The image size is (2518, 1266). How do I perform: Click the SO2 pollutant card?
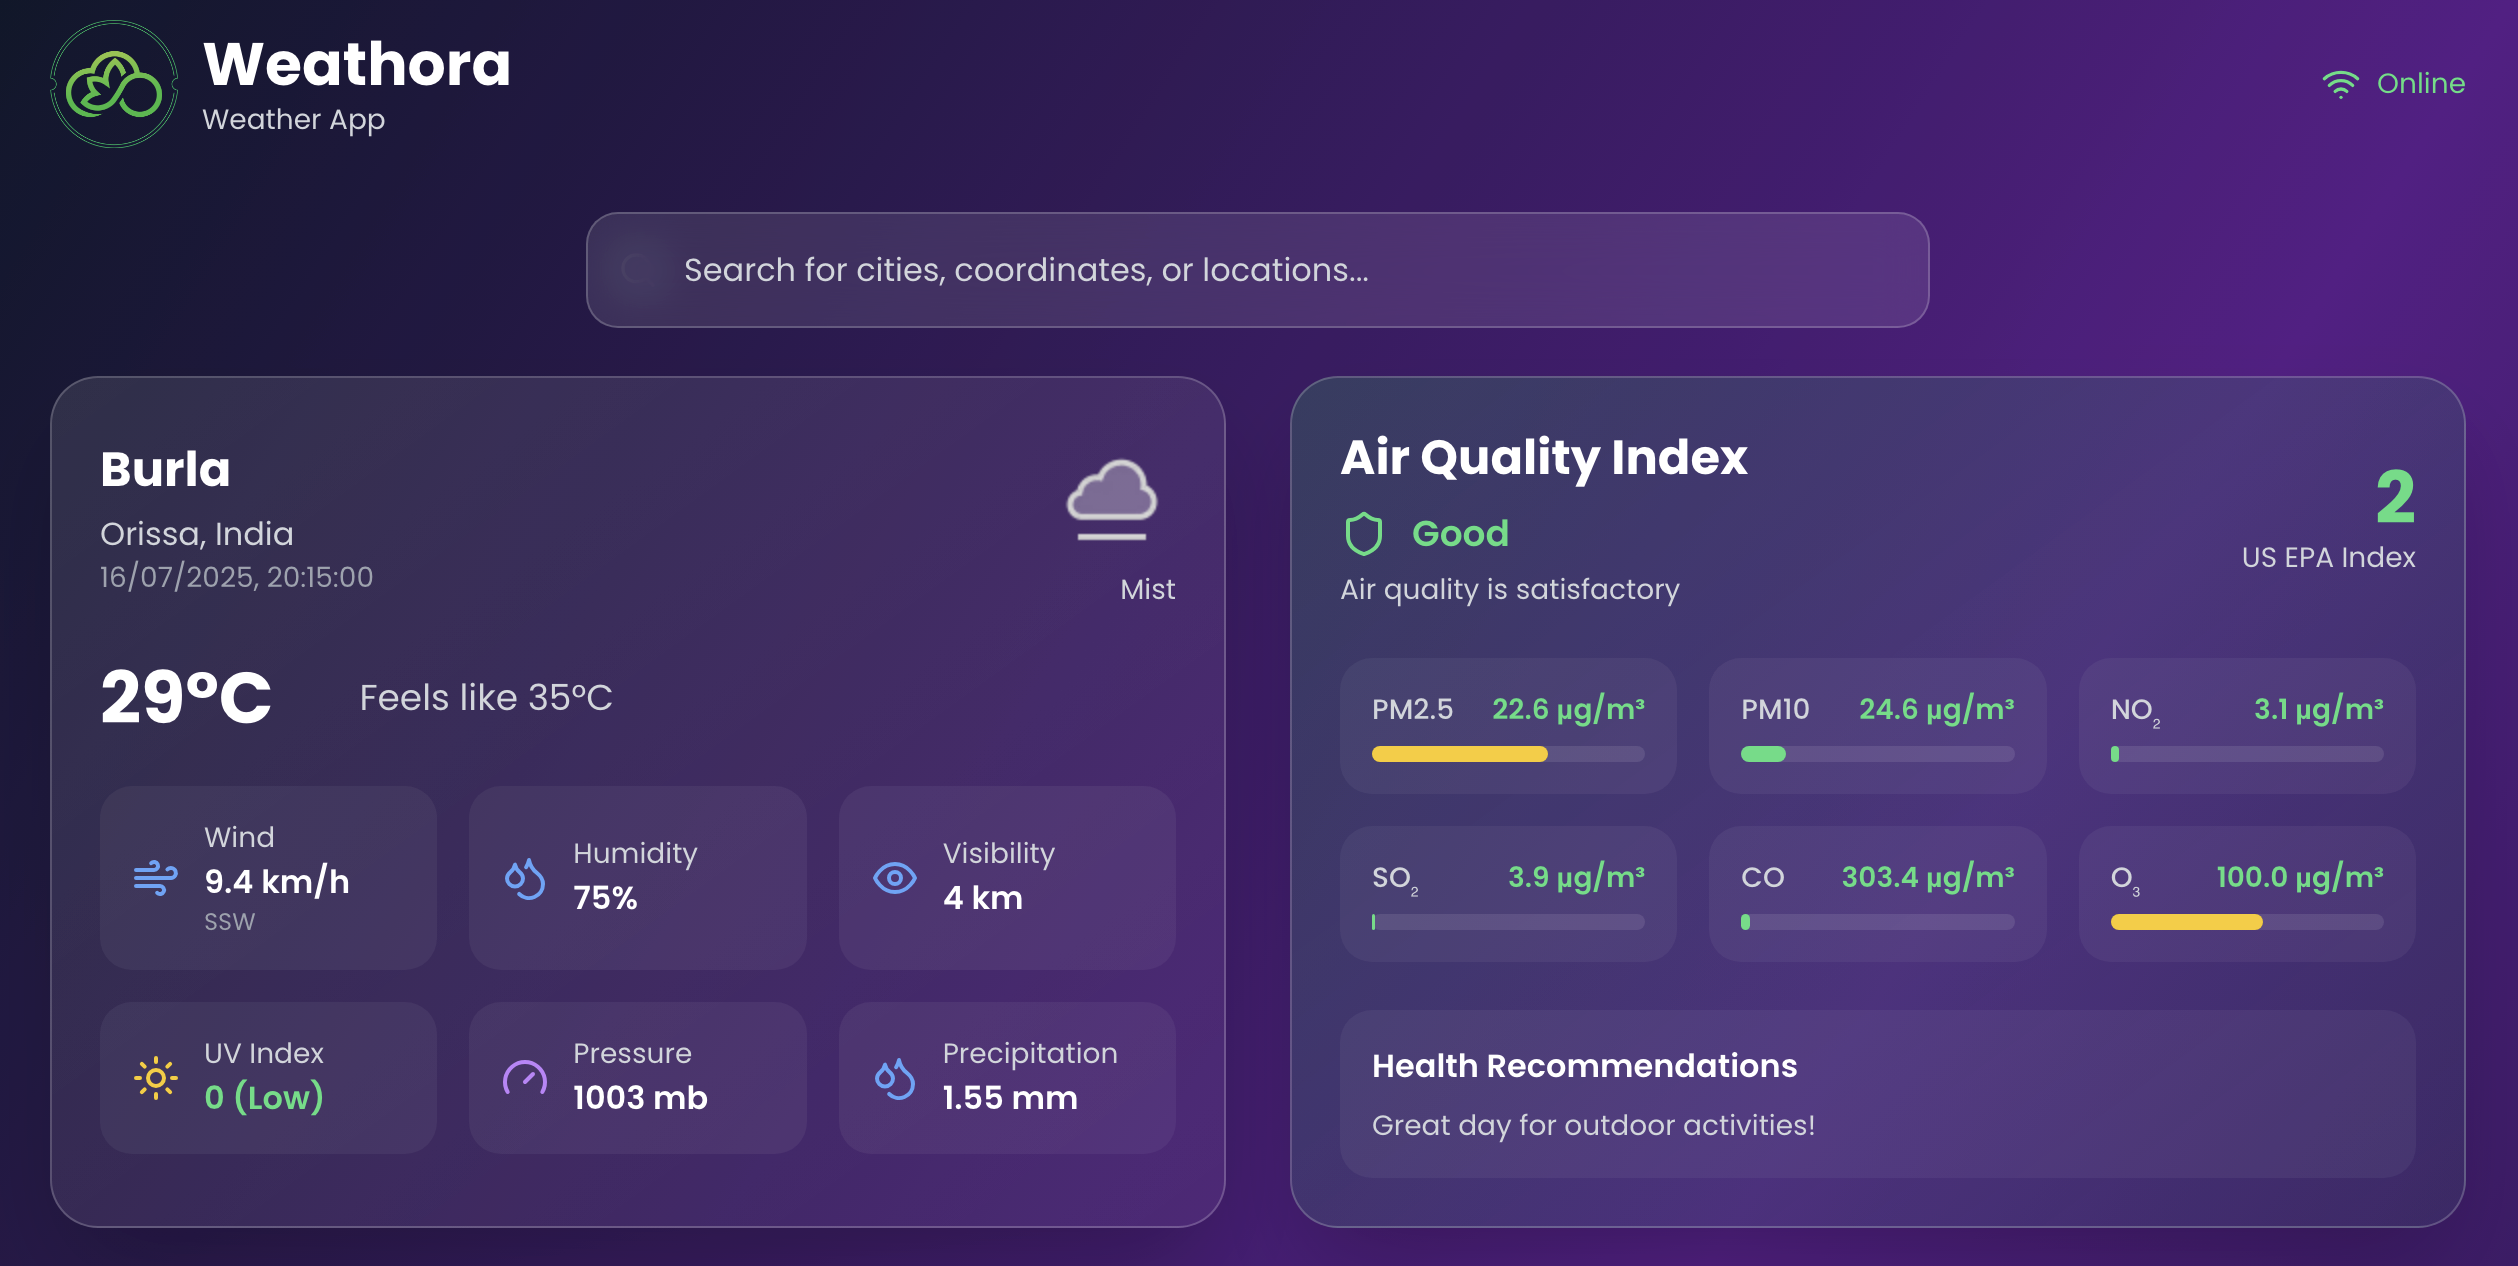click(x=1510, y=895)
